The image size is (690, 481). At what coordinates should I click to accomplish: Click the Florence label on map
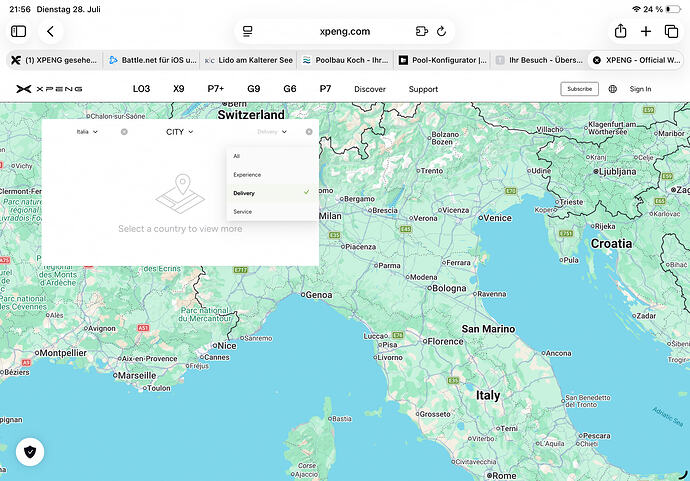pyautogui.click(x=445, y=341)
